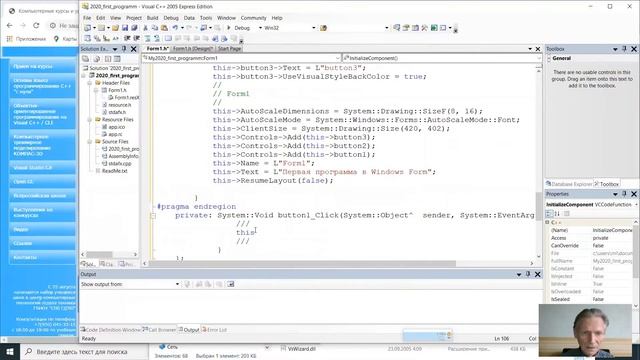Click the Copy icon in toolbar
Viewport: 640px width, 360px height.
point(155,28)
